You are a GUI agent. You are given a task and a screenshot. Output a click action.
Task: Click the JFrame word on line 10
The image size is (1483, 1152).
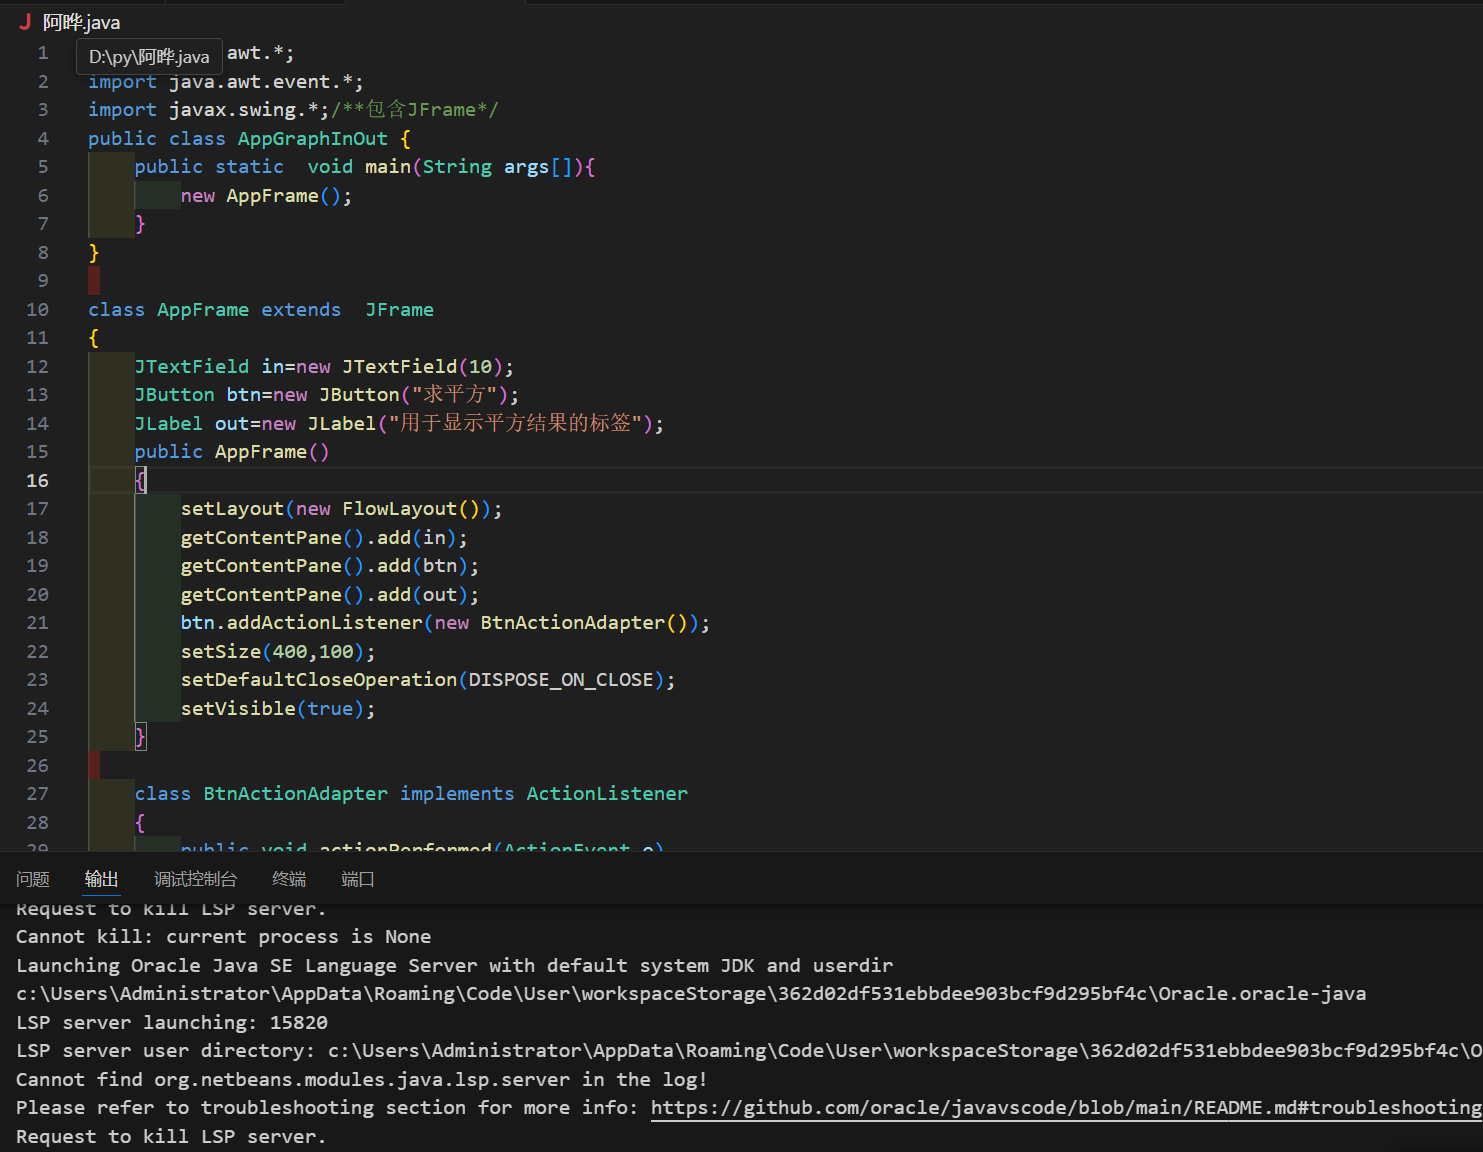point(399,310)
